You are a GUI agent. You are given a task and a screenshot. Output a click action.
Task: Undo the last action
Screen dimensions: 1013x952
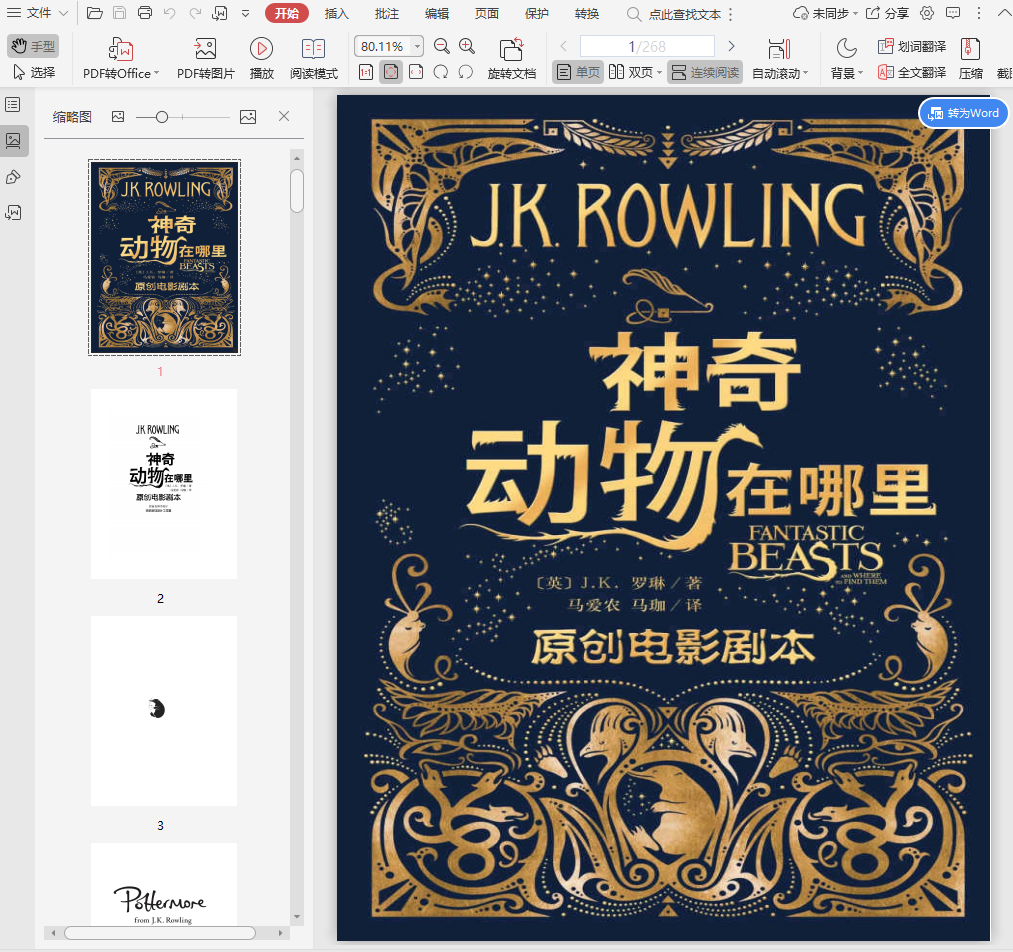(x=169, y=13)
